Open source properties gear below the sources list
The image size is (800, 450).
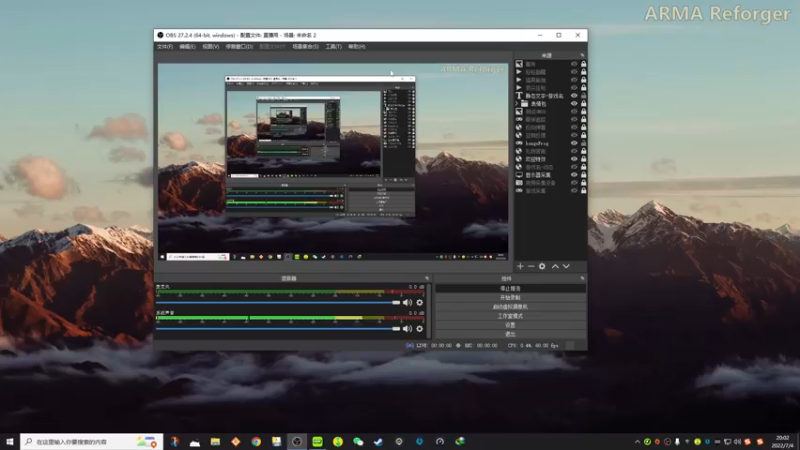[542, 266]
